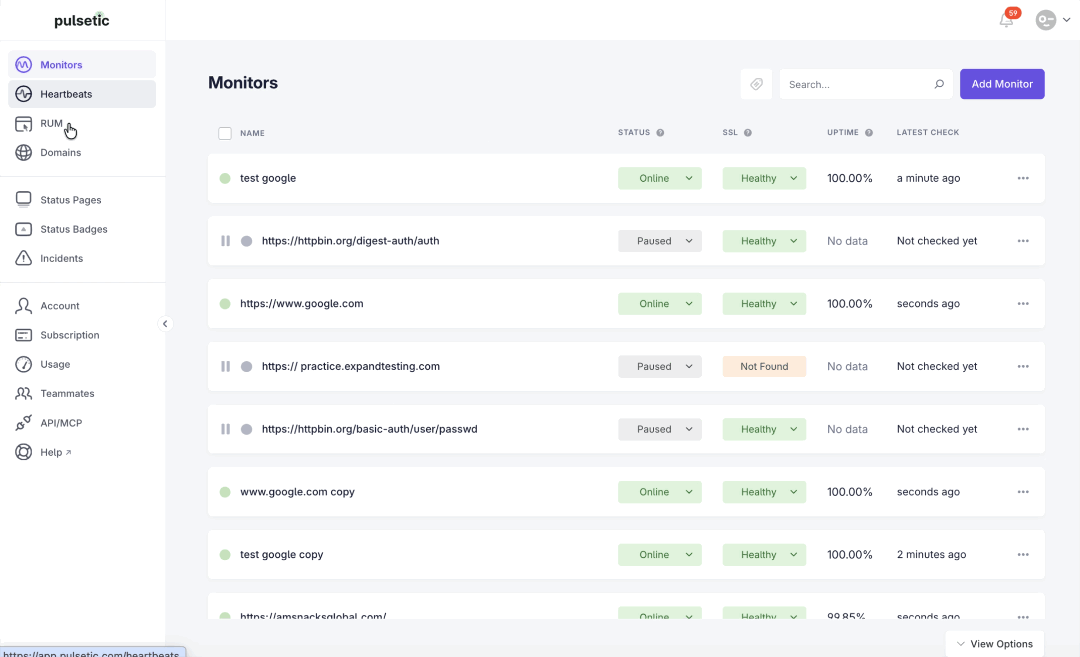This screenshot has height=657, width=1080.
Task: Click the UPTIME column help icon
Action: click(x=869, y=133)
